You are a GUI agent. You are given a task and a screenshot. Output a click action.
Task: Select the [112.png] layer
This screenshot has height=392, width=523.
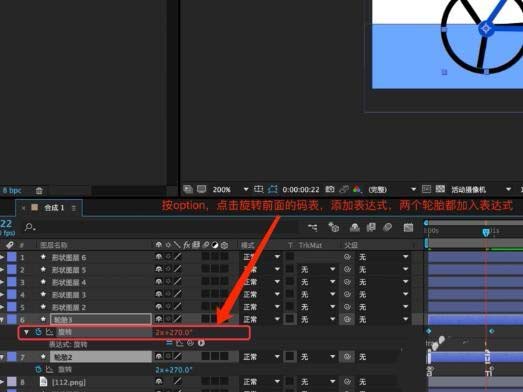tap(69, 382)
